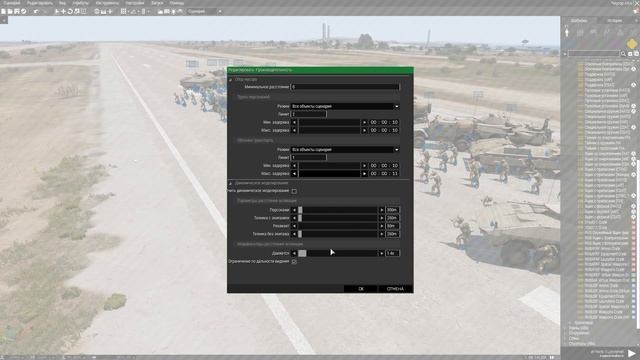This screenshot has width=640, height=360.
Task: Increase second Мин. задержка with right arrow
Action: coord(364,166)
